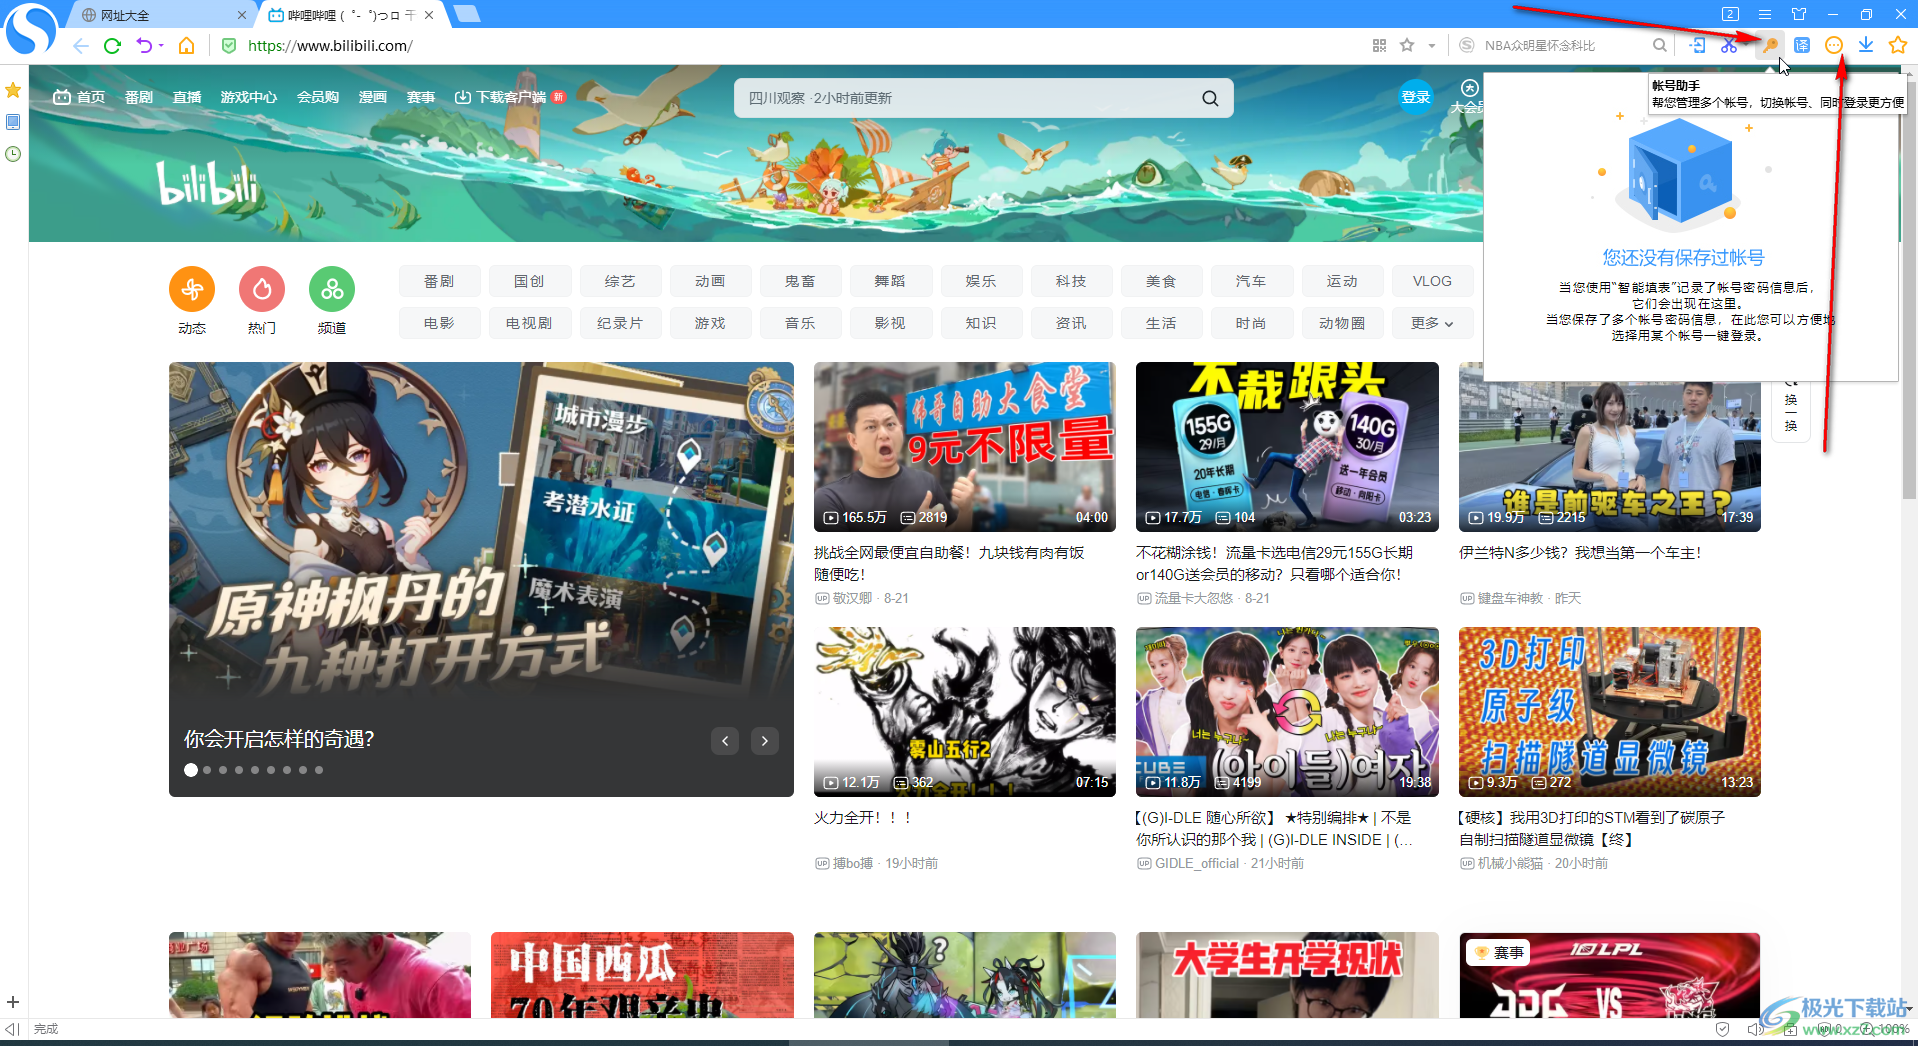The height and width of the screenshot is (1046, 1918).
Task: Click the plus icon at sidebar bottom
Action: [13, 1002]
